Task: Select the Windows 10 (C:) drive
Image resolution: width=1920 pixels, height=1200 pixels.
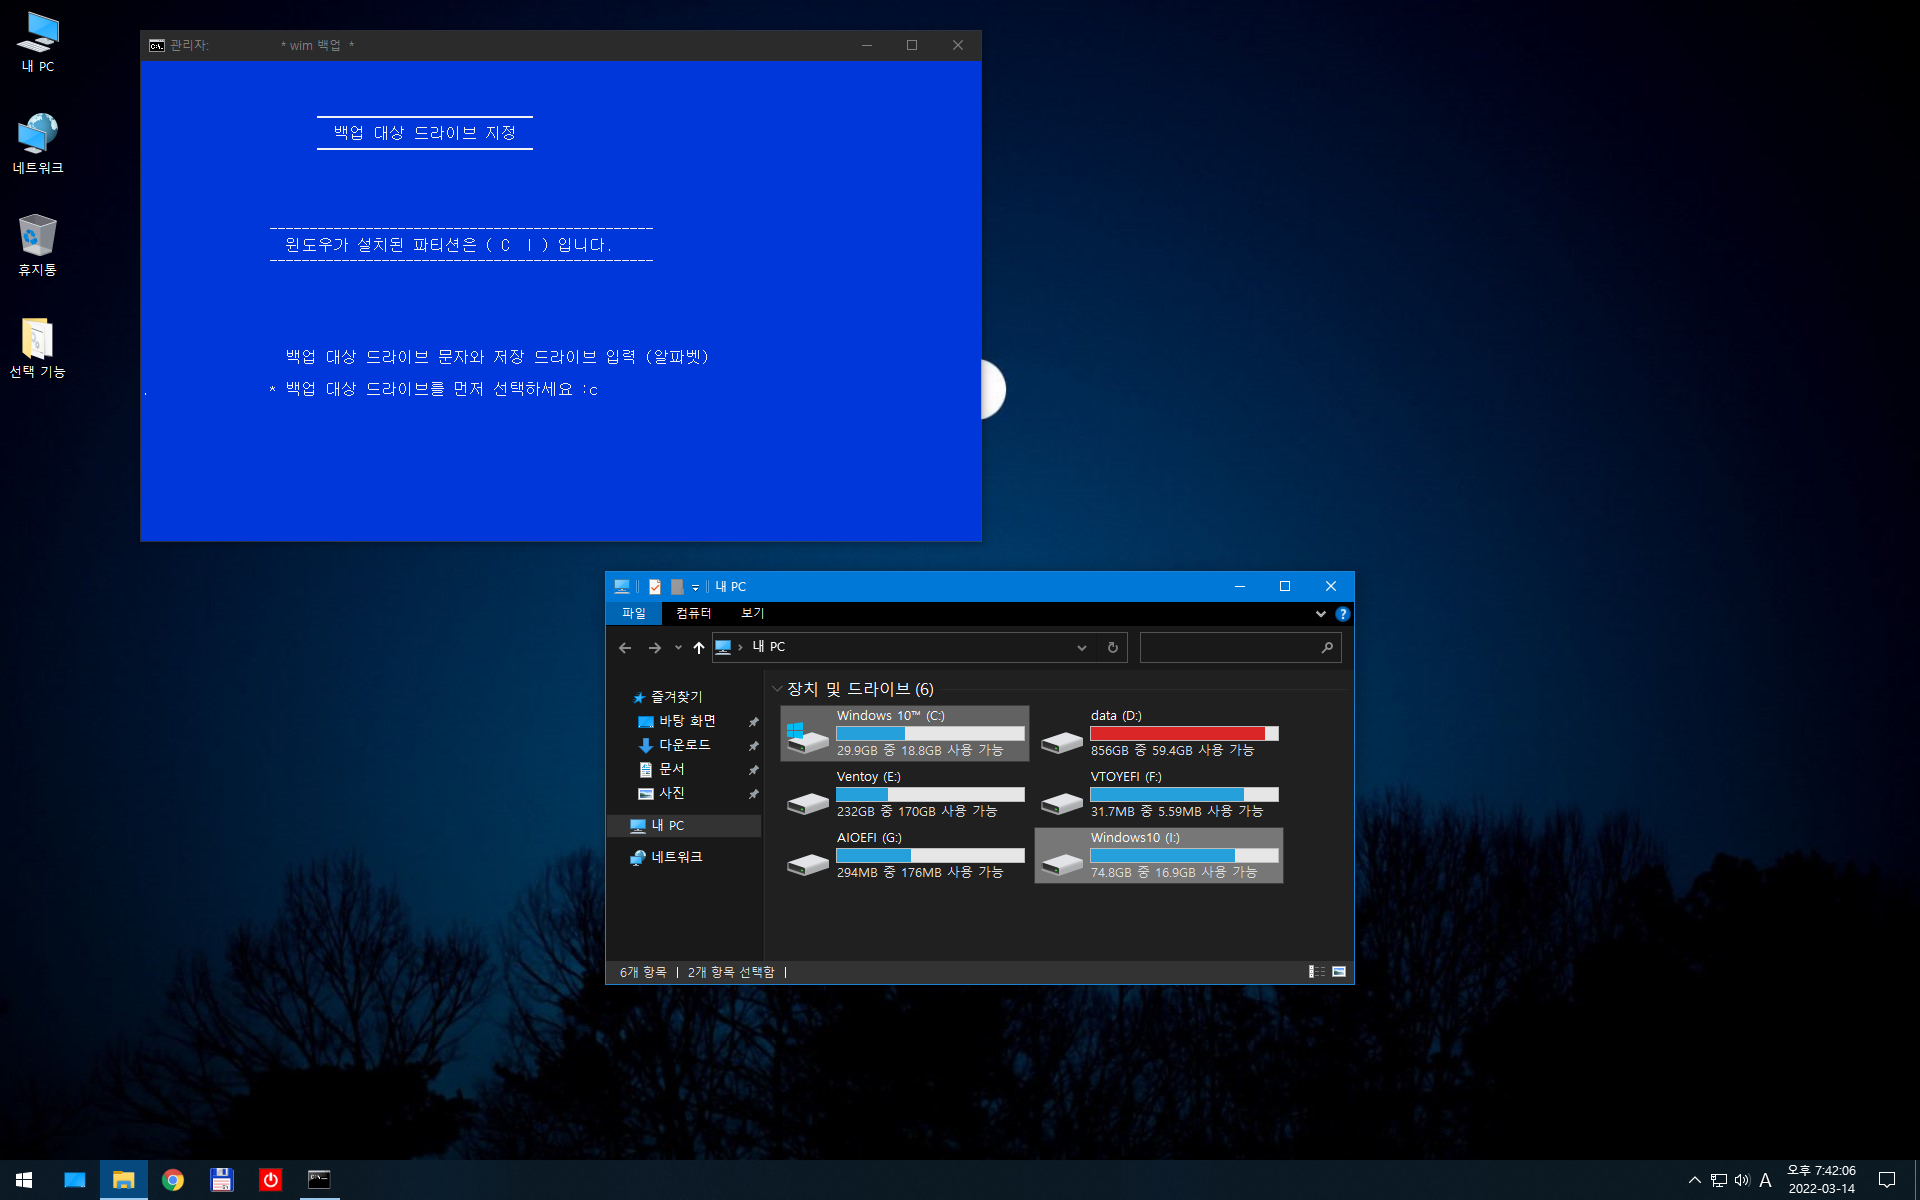Action: (x=905, y=733)
